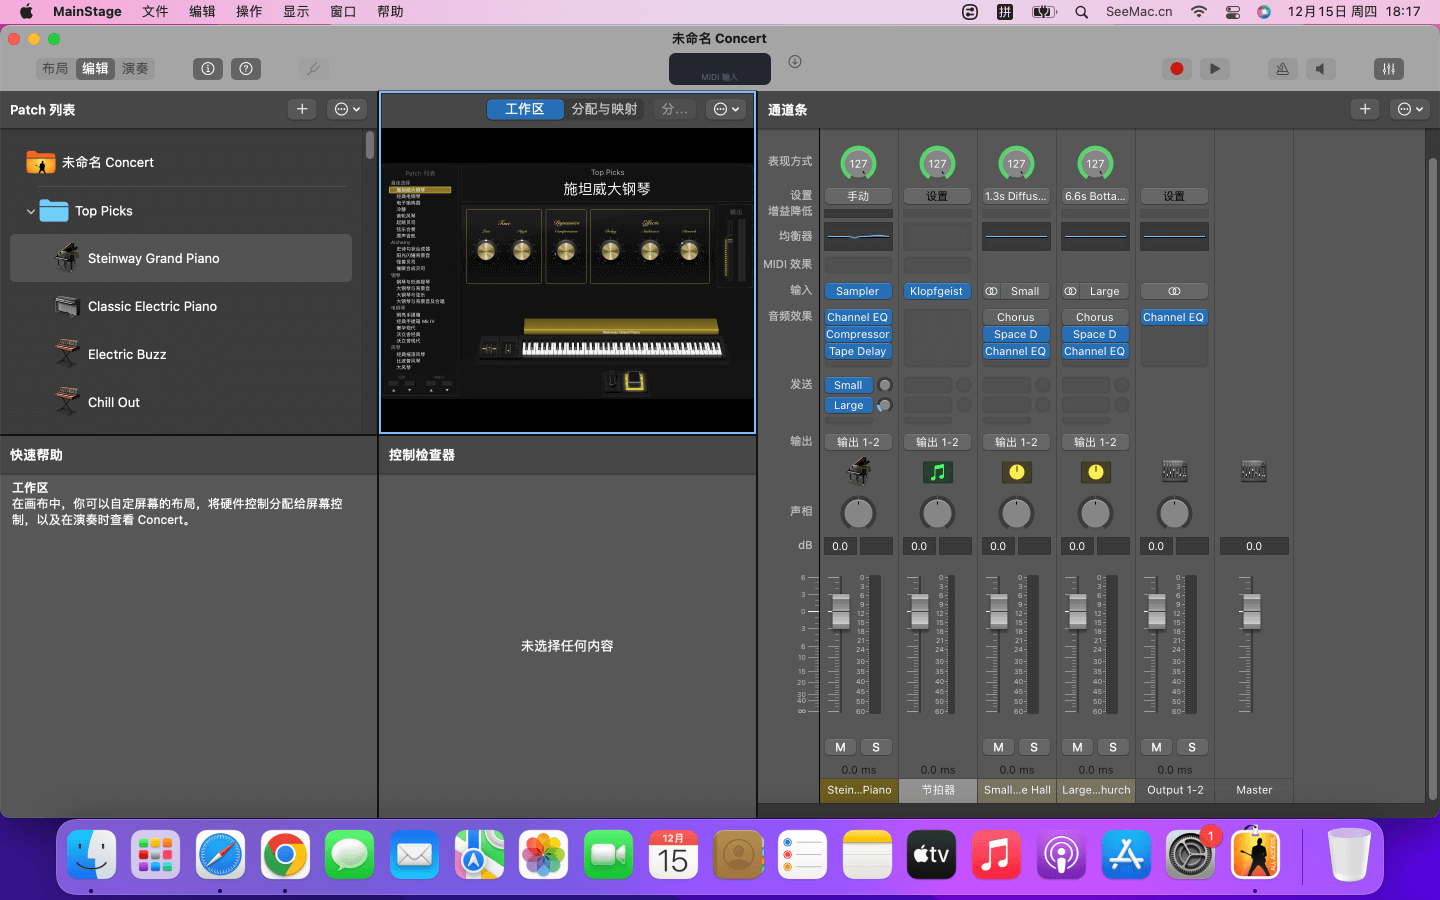Add a new patch with plus button

click(x=302, y=109)
